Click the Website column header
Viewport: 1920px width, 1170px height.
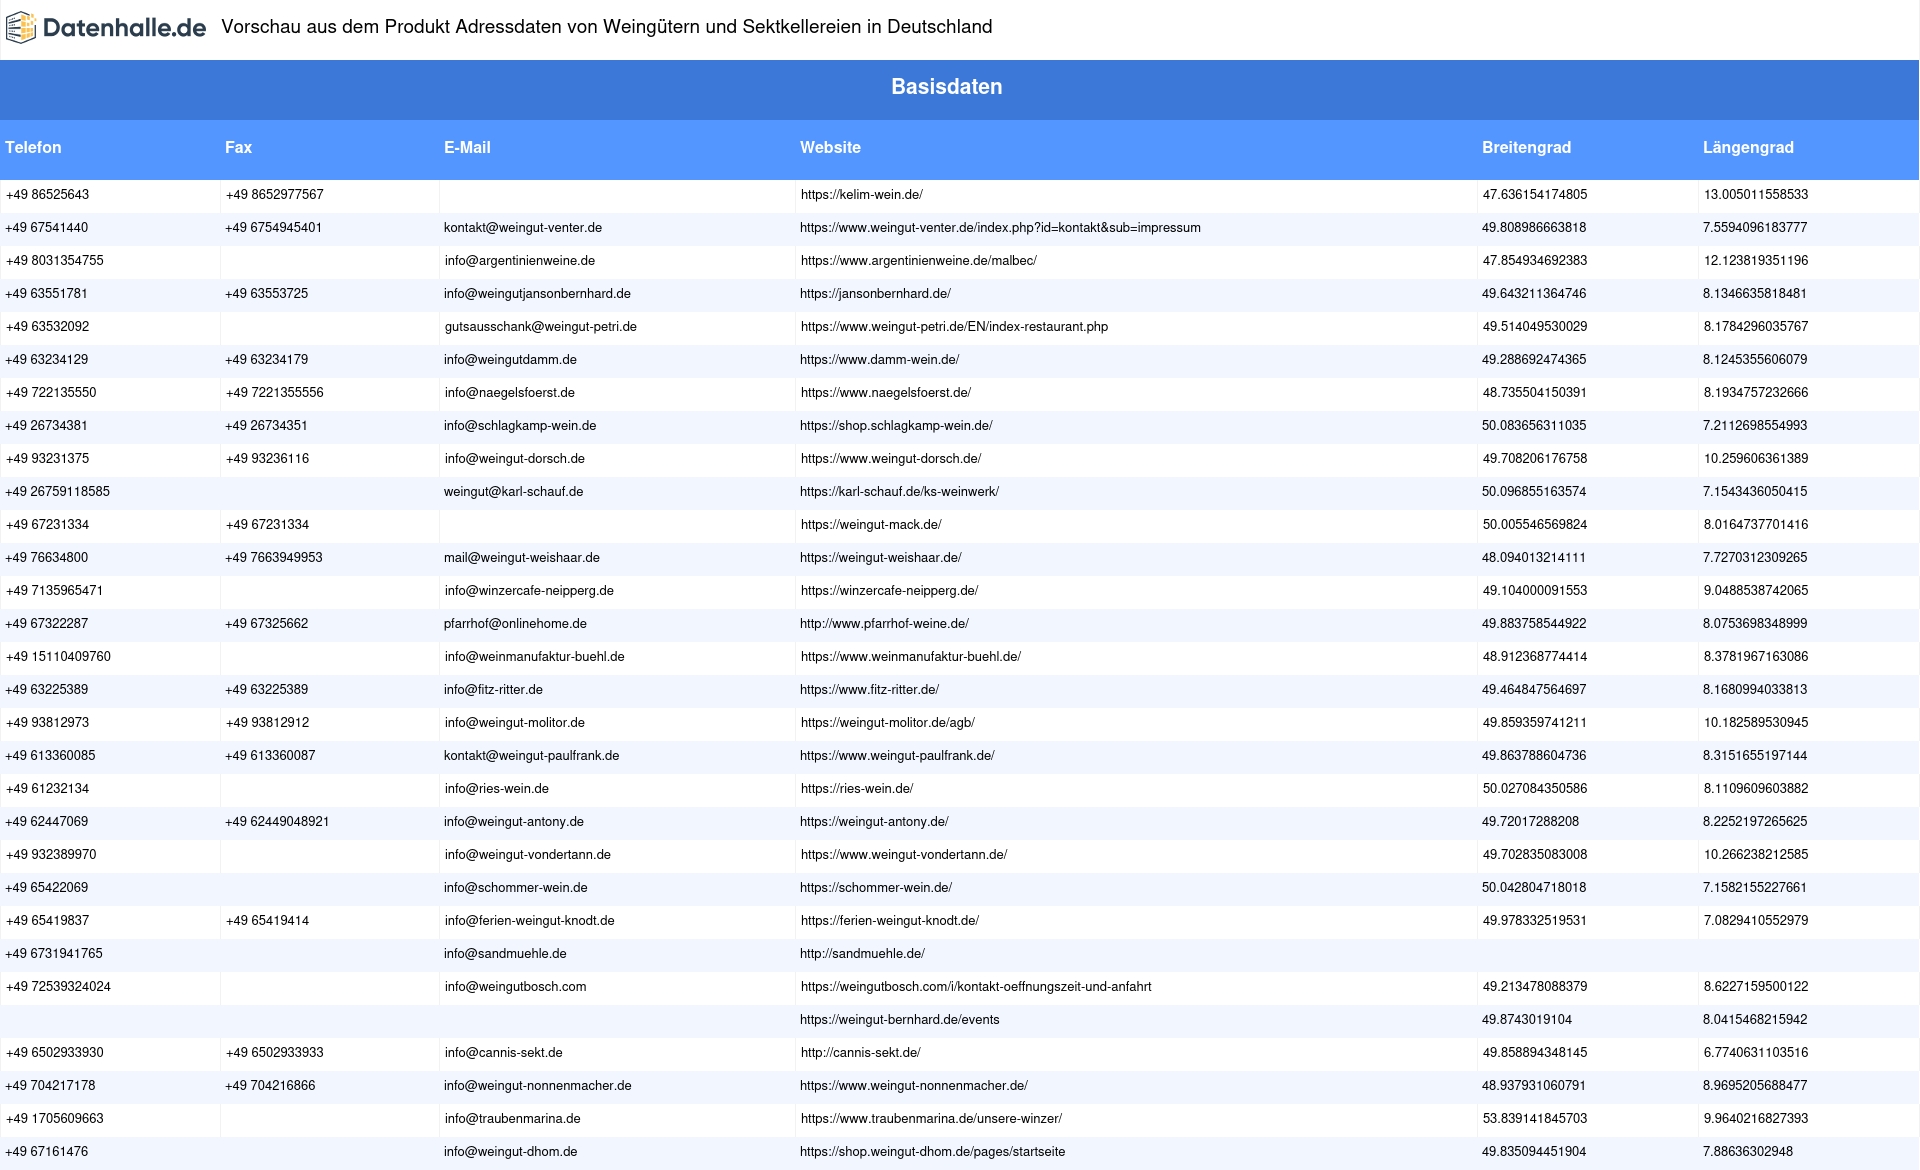coord(830,148)
